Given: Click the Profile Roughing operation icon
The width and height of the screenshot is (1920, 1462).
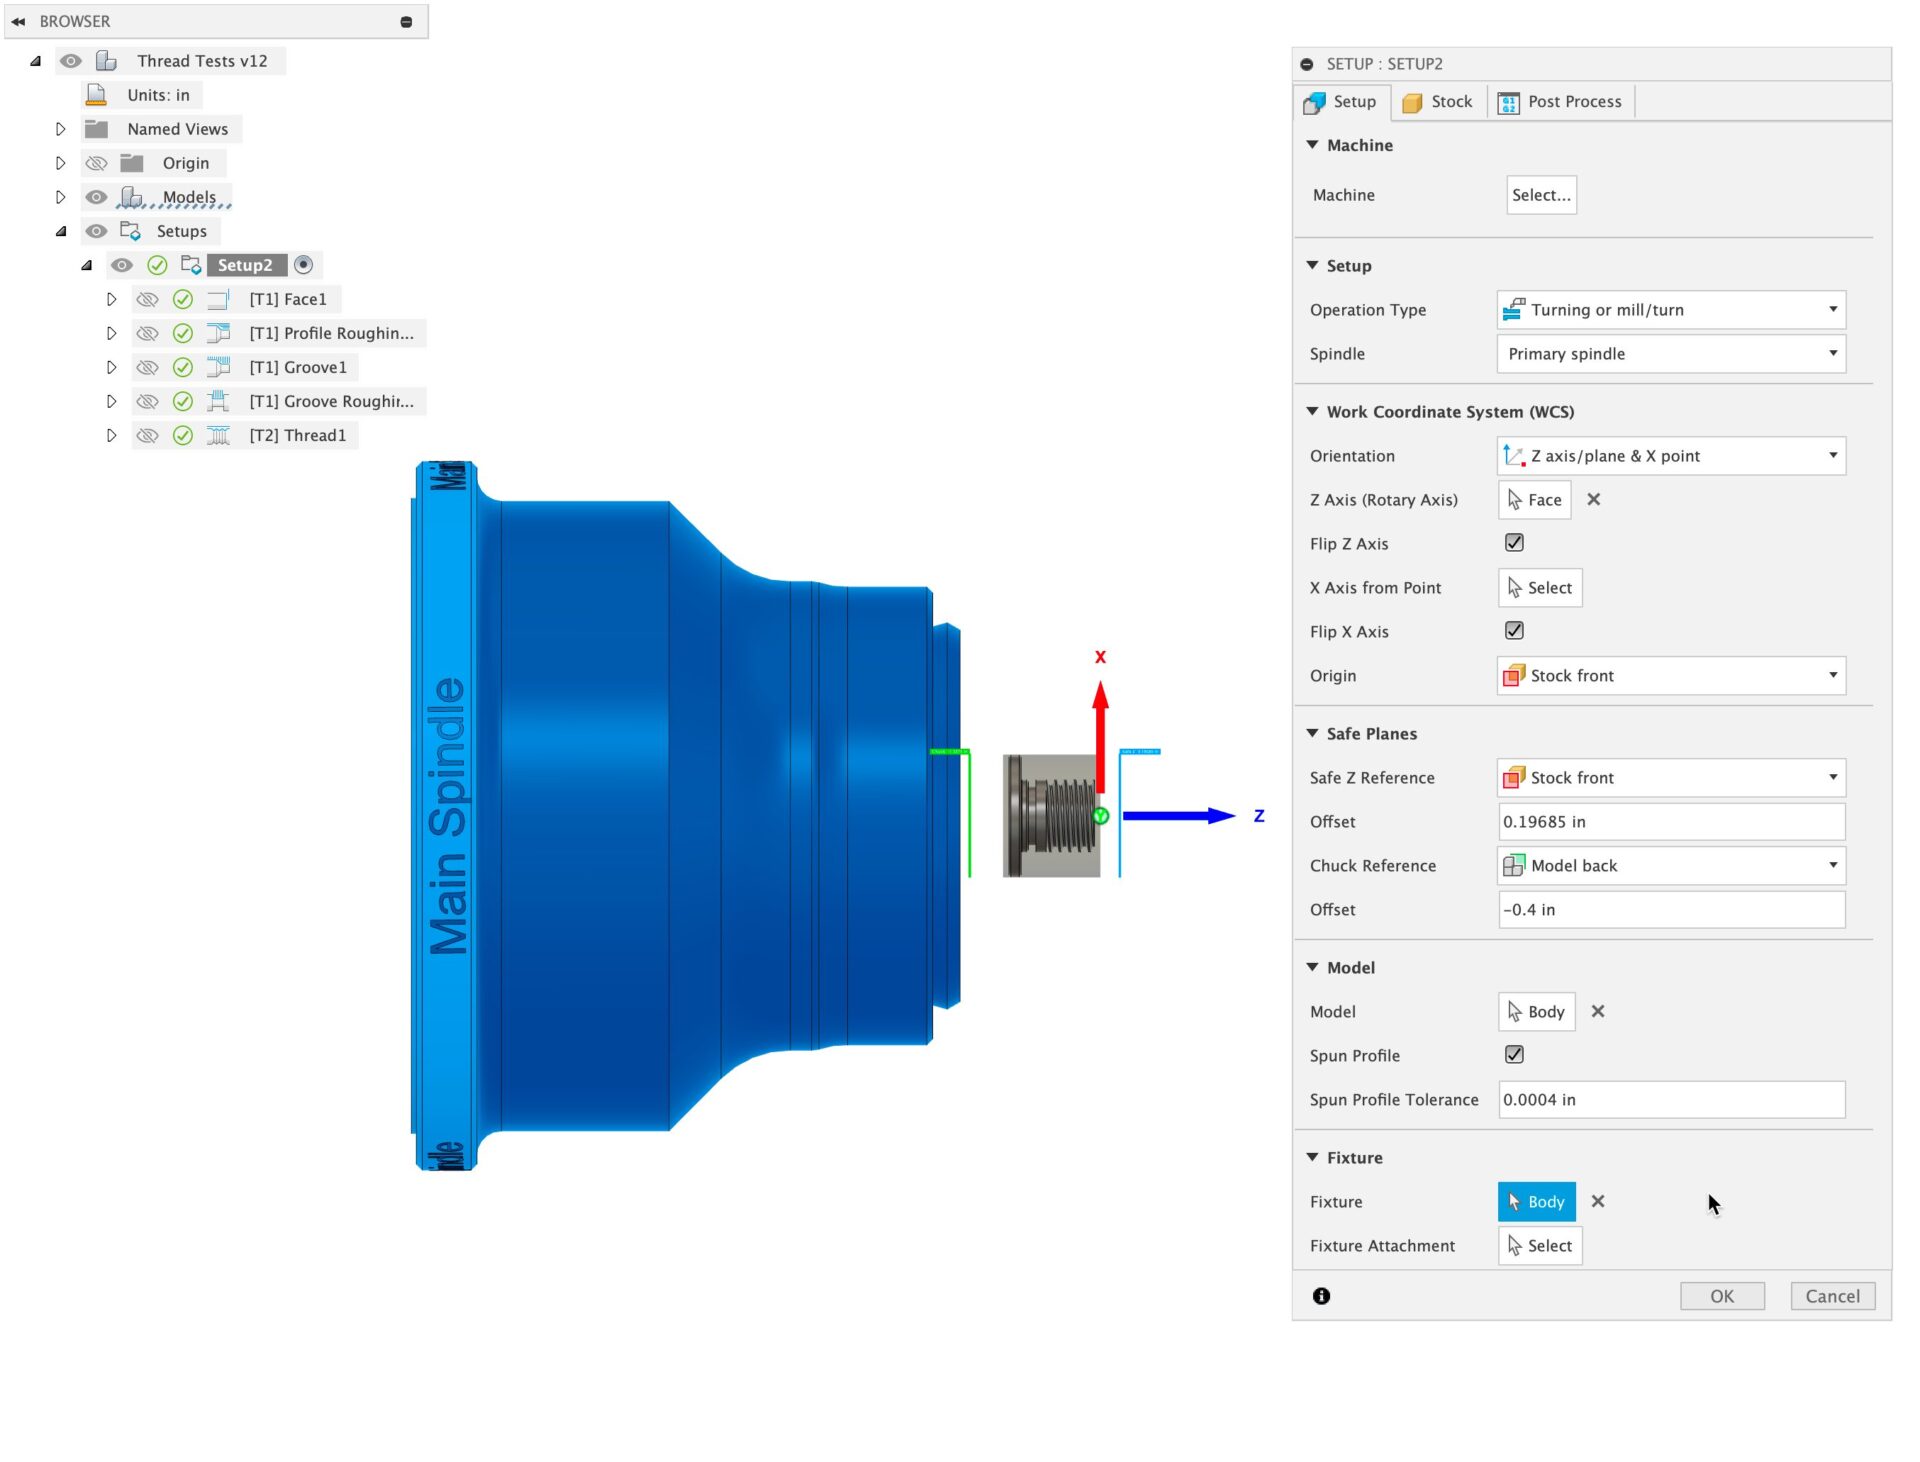Looking at the screenshot, I should coord(218,333).
